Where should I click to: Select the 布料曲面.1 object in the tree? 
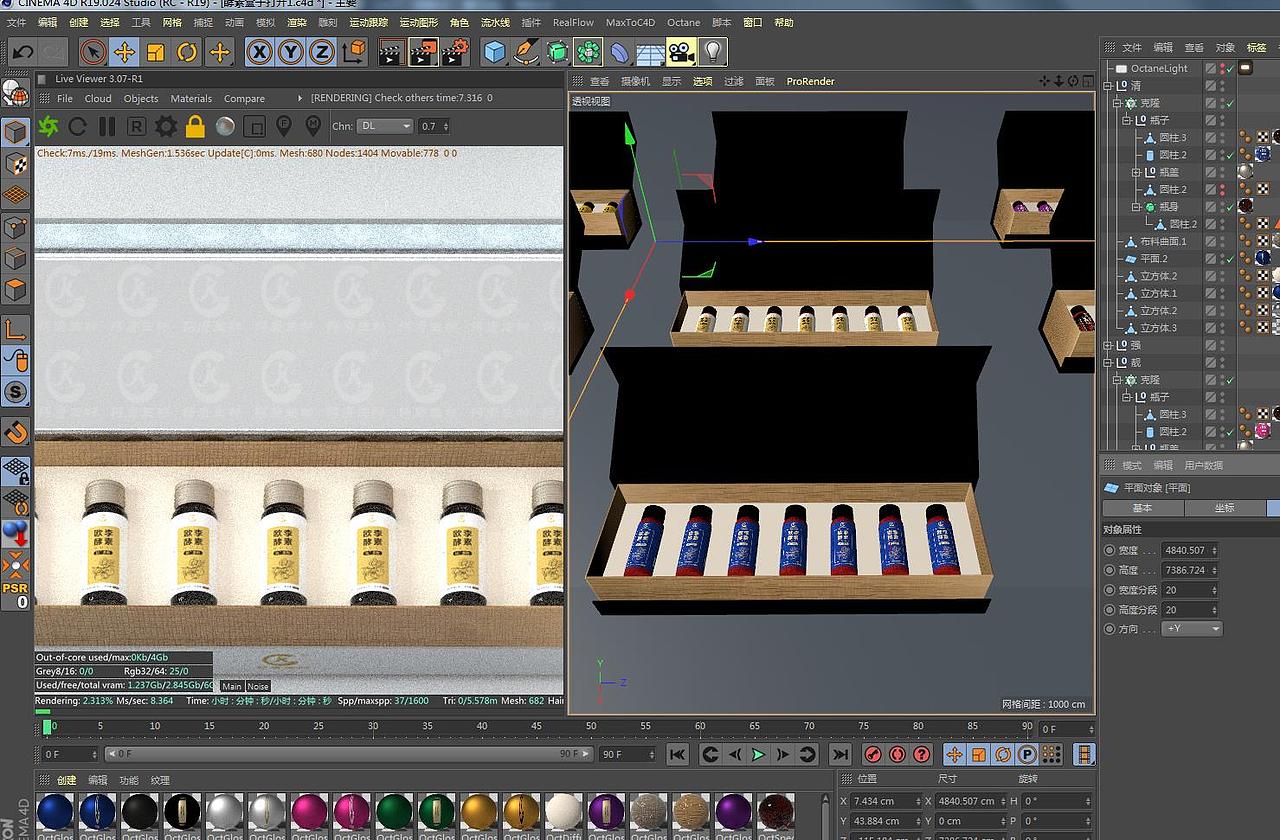pos(1163,241)
